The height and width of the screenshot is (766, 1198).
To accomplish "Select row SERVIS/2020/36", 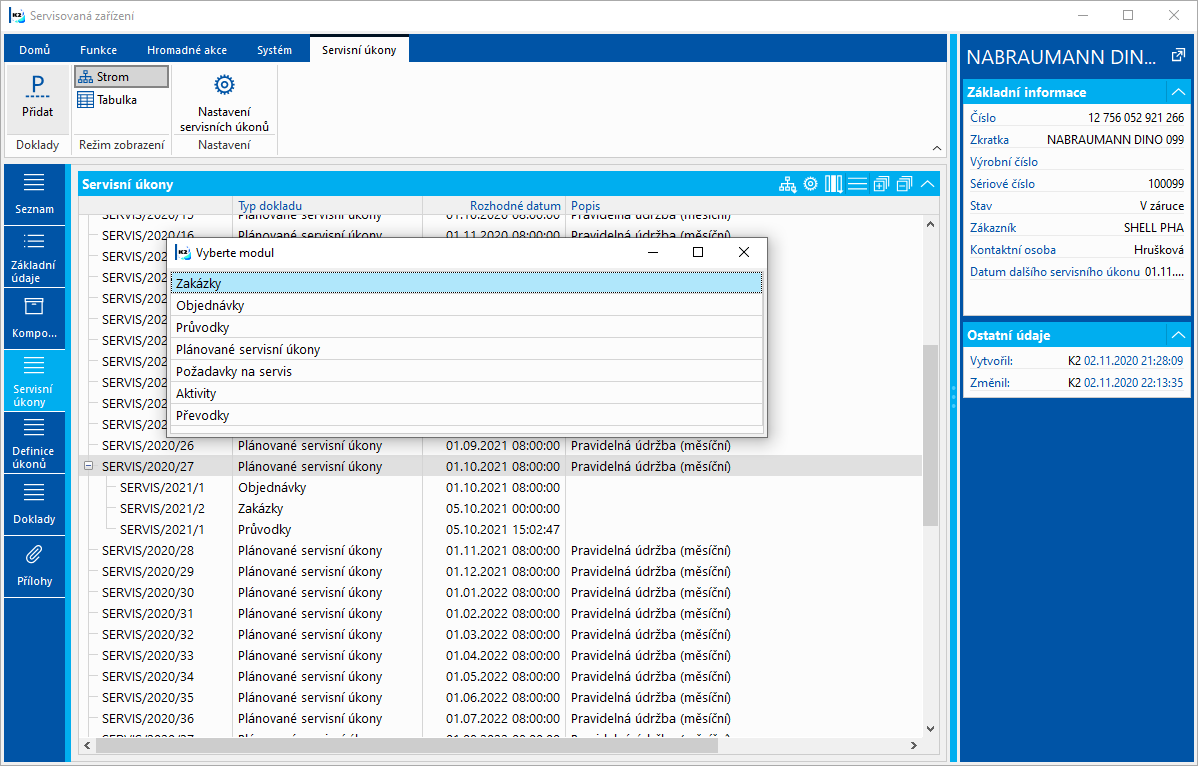I will pos(500,719).
